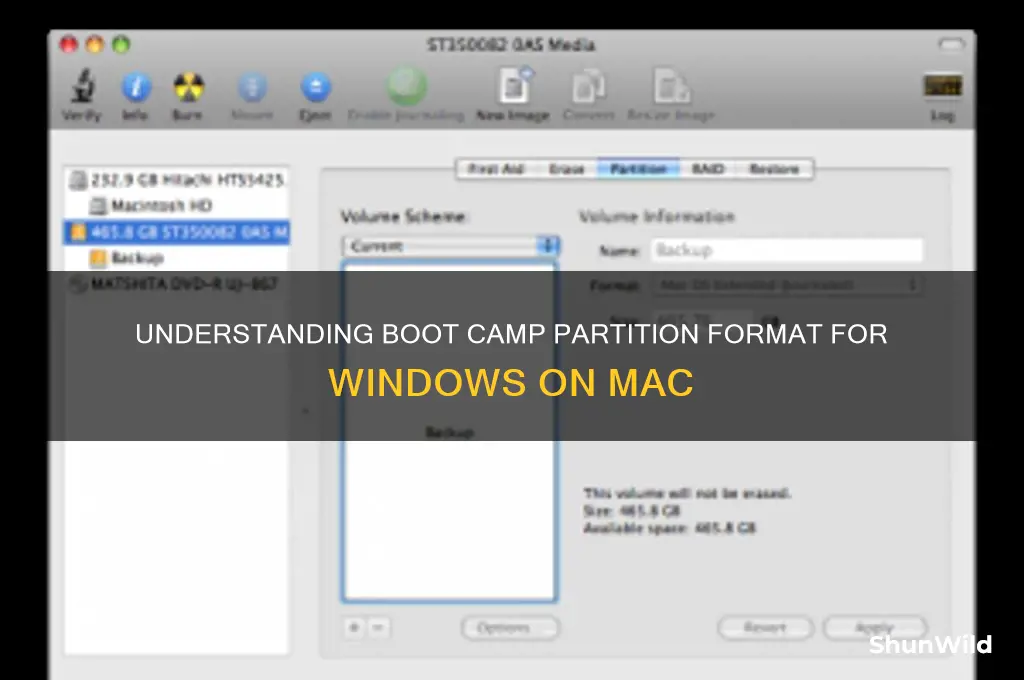This screenshot has width=1024, height=680.
Task: Click the Eject toolbar icon
Action: [x=316, y=87]
